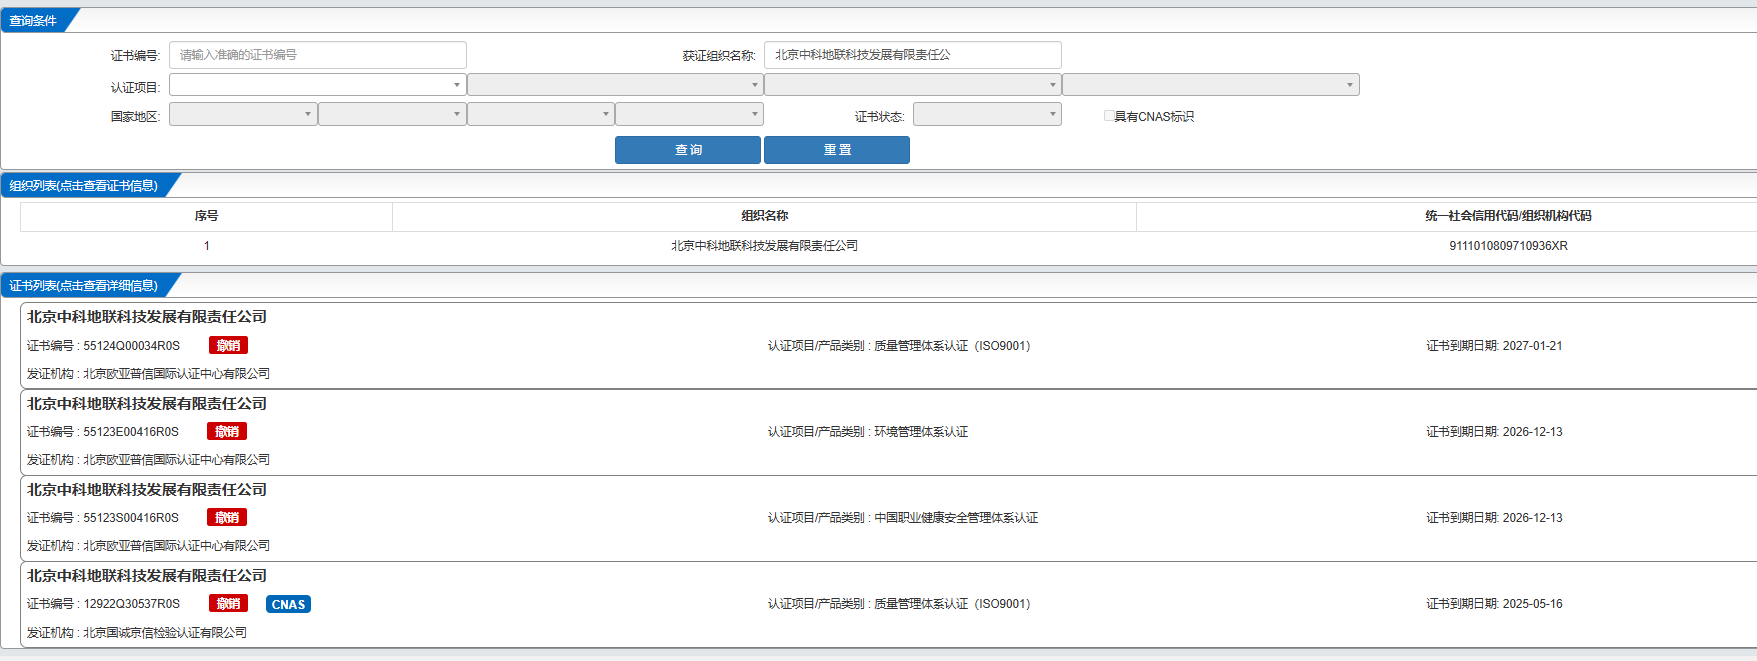The height and width of the screenshot is (661, 1757).
Task: Click 撤销 badge of certificate 55124Q00034R0S
Action: (x=228, y=346)
